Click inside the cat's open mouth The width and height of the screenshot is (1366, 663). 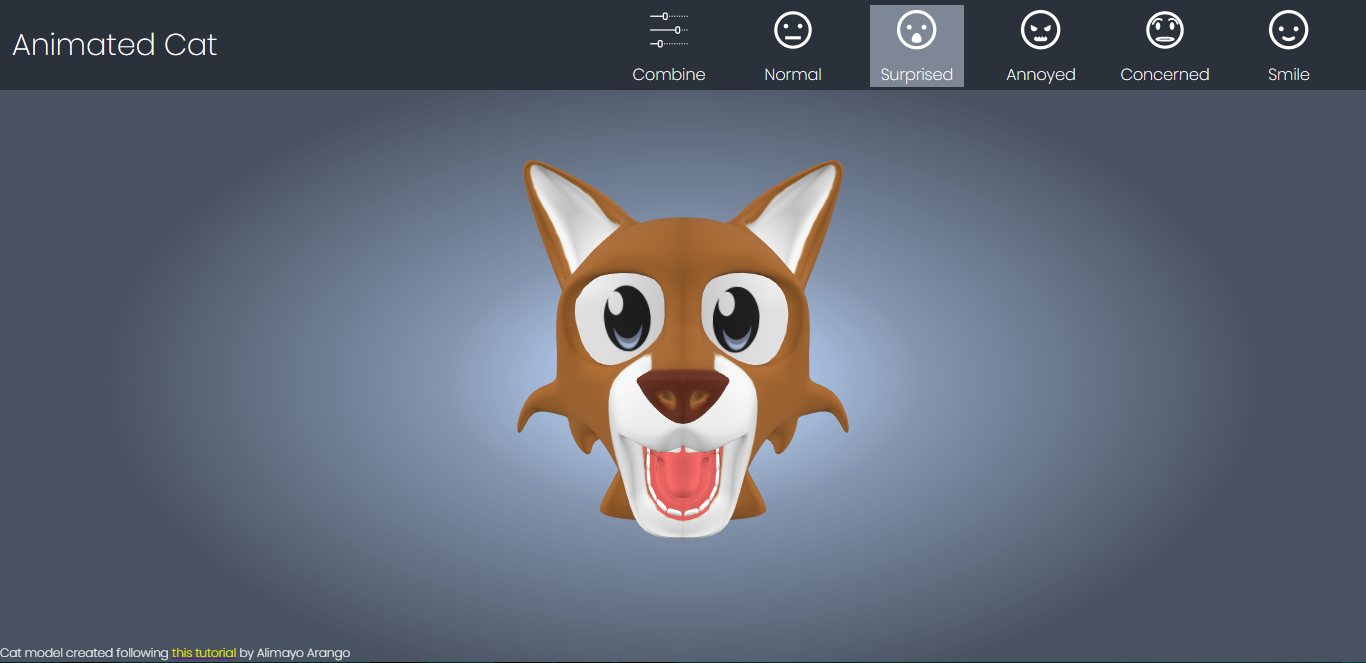pyautogui.click(x=683, y=480)
